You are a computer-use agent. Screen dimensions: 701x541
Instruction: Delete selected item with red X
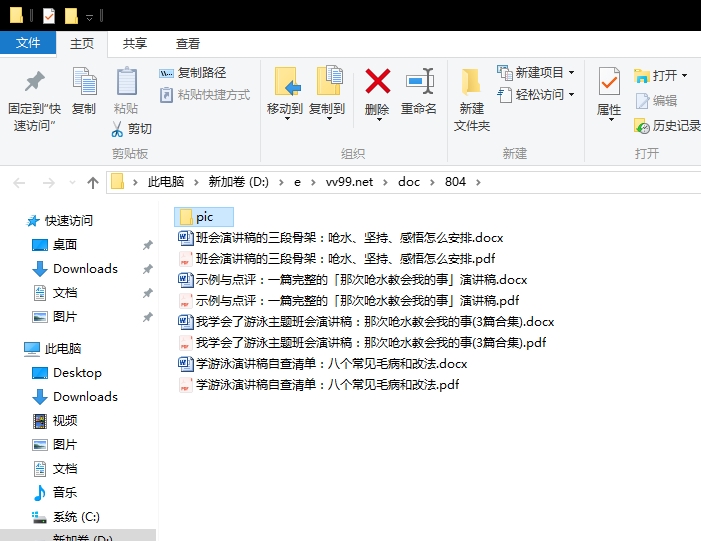(x=377, y=93)
